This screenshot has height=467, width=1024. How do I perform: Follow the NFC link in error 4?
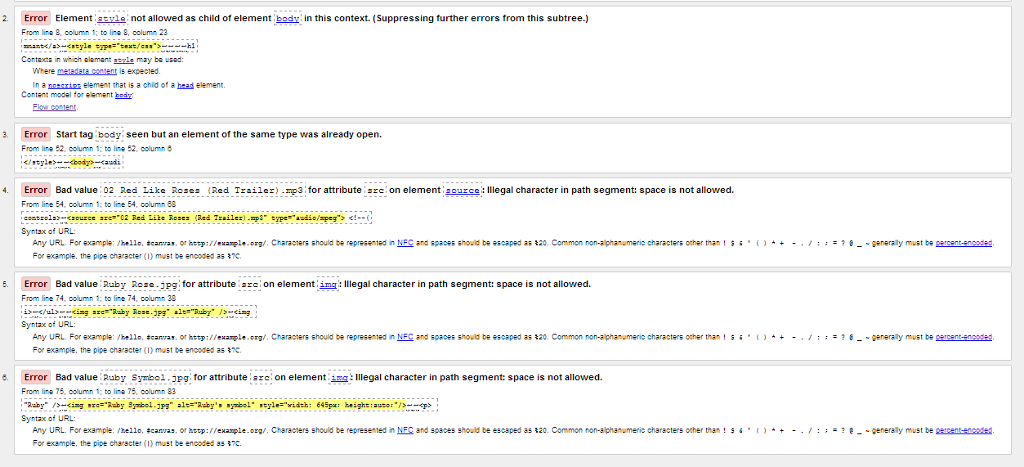click(406, 243)
